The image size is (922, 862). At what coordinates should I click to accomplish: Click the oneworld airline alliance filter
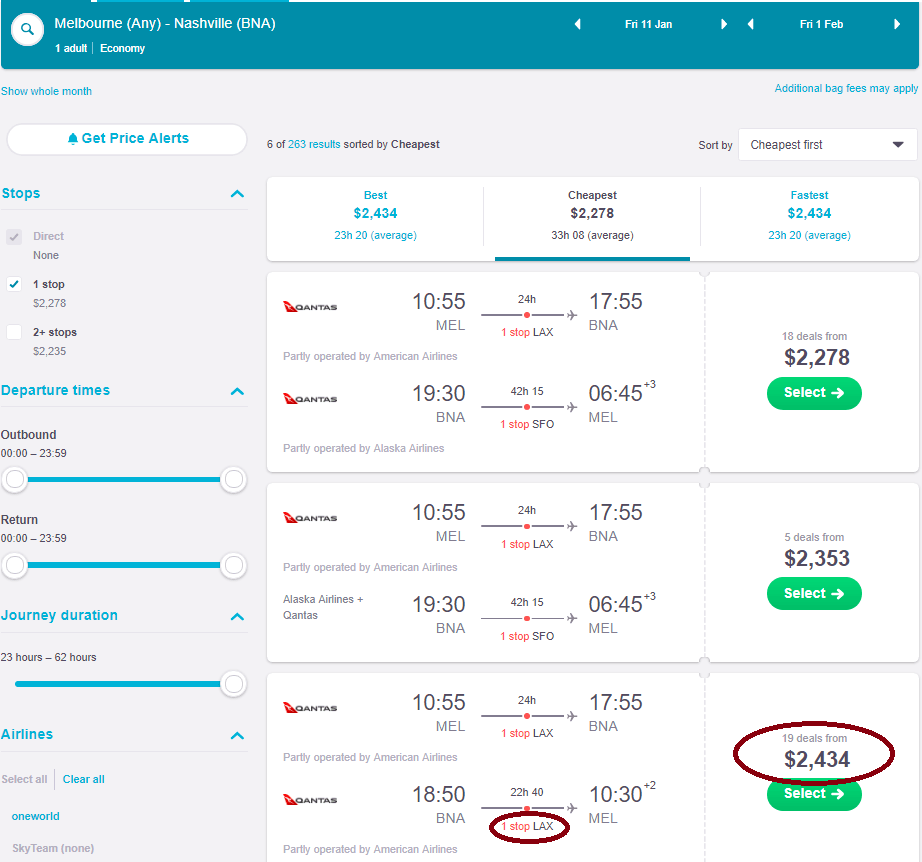[x=35, y=816]
